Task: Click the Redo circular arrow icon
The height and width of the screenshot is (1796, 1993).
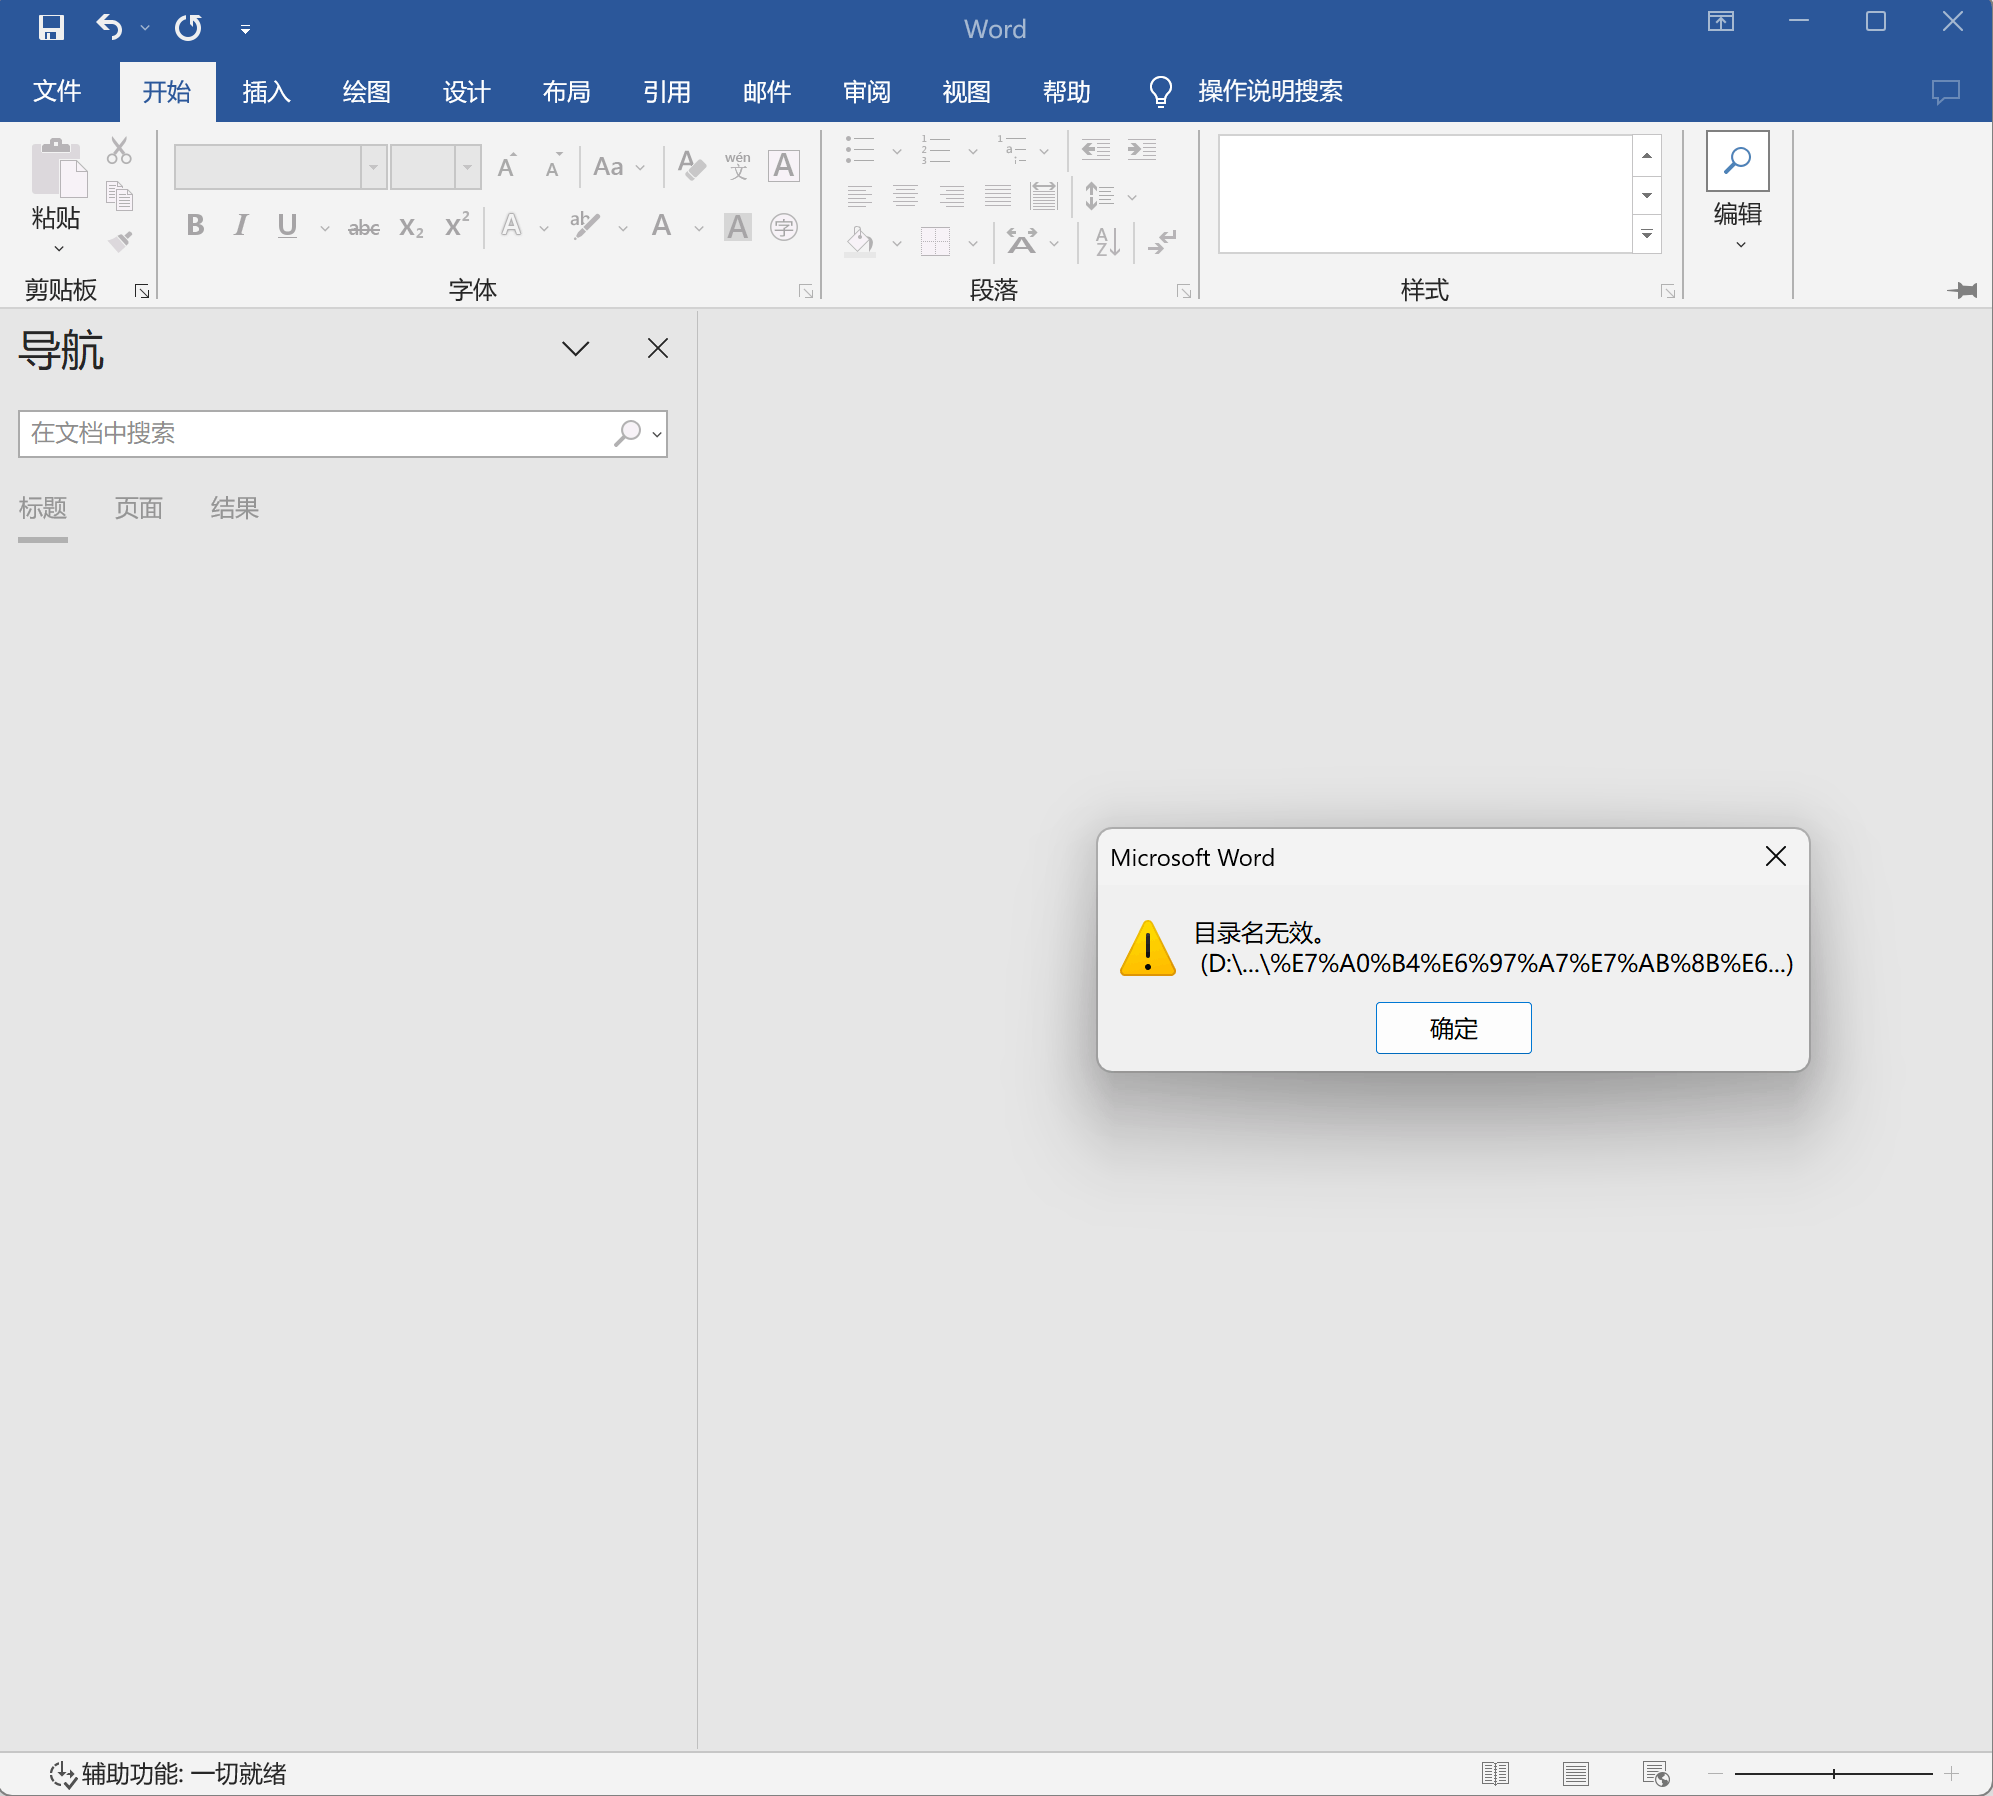Action: click(x=188, y=28)
